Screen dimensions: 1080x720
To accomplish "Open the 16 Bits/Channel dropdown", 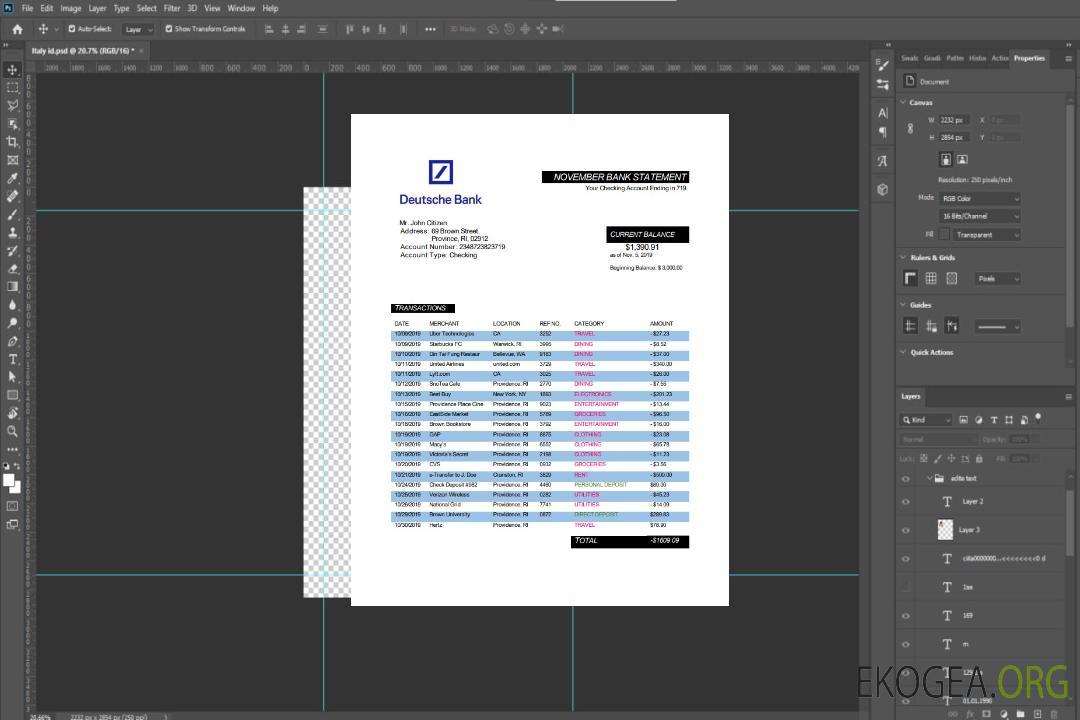I will (979, 216).
